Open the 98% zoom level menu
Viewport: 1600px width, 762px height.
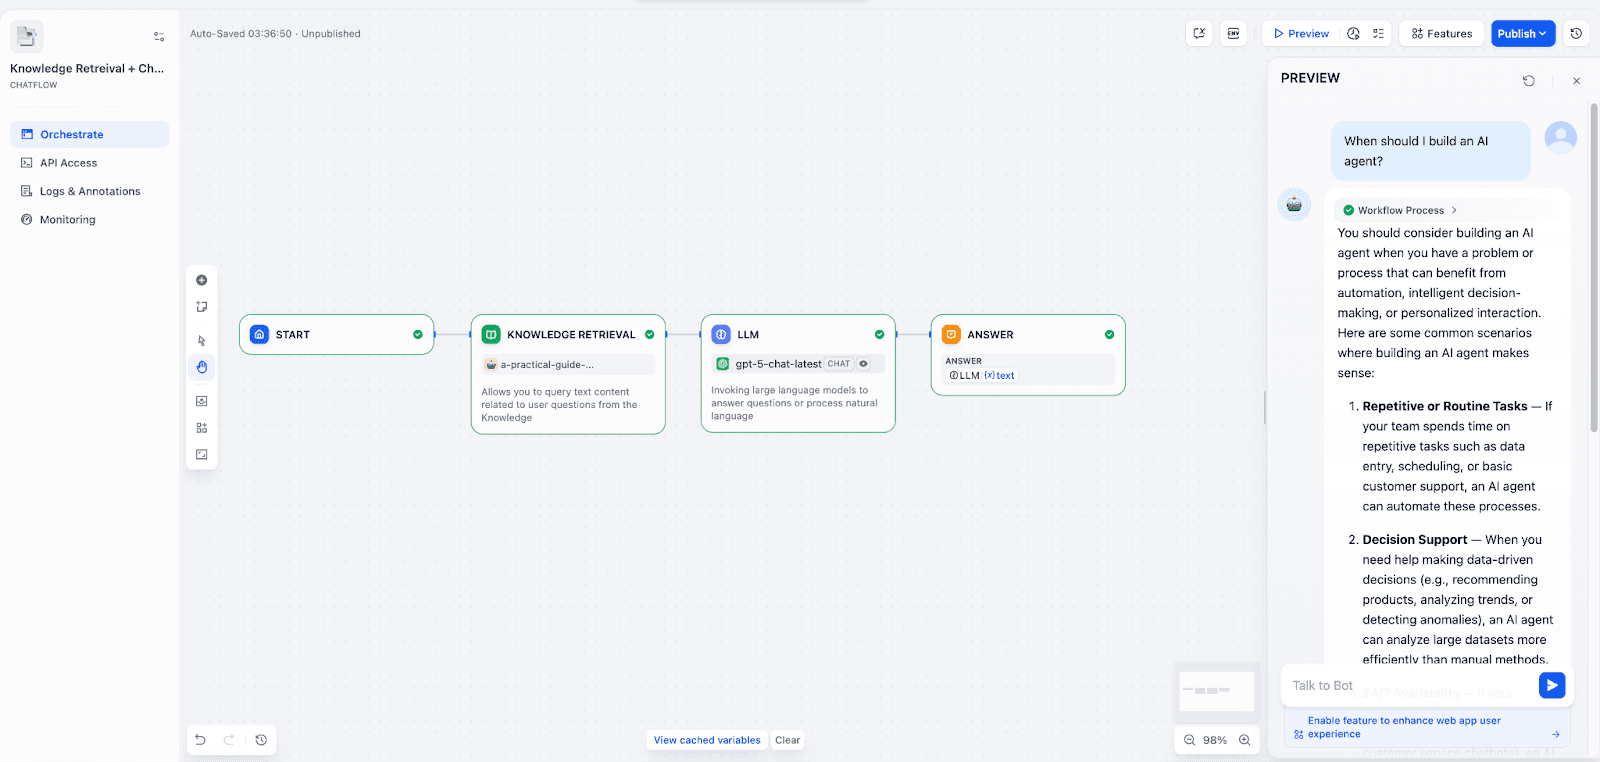[1215, 740]
